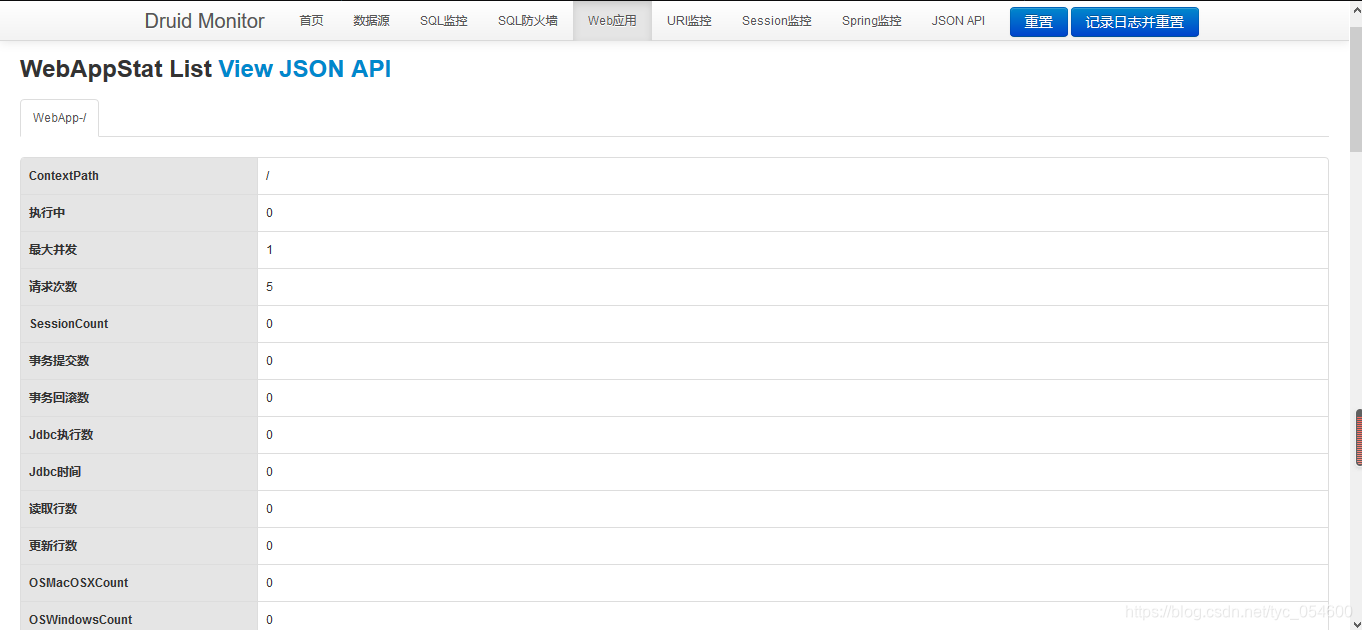Select the WebApp-/ tab

pos(59,118)
